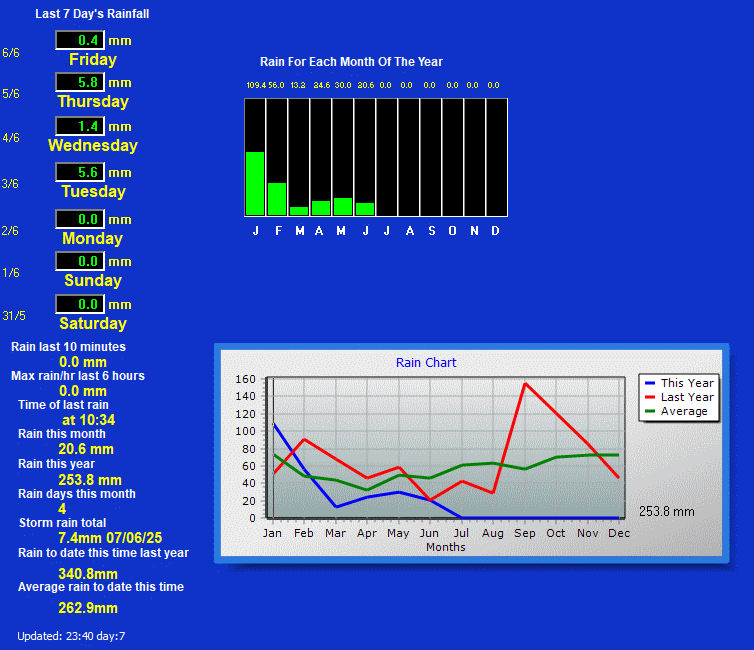Click the June green bar
Image resolution: width=754 pixels, height=650 pixels.
click(365, 209)
